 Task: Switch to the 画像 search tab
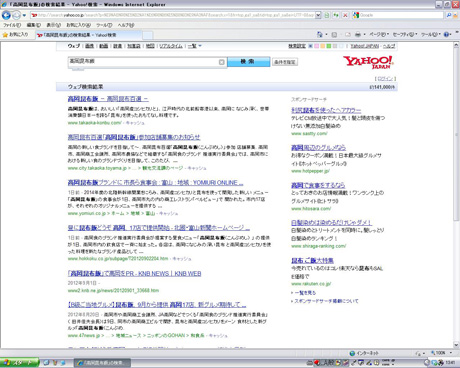[x=89, y=46]
